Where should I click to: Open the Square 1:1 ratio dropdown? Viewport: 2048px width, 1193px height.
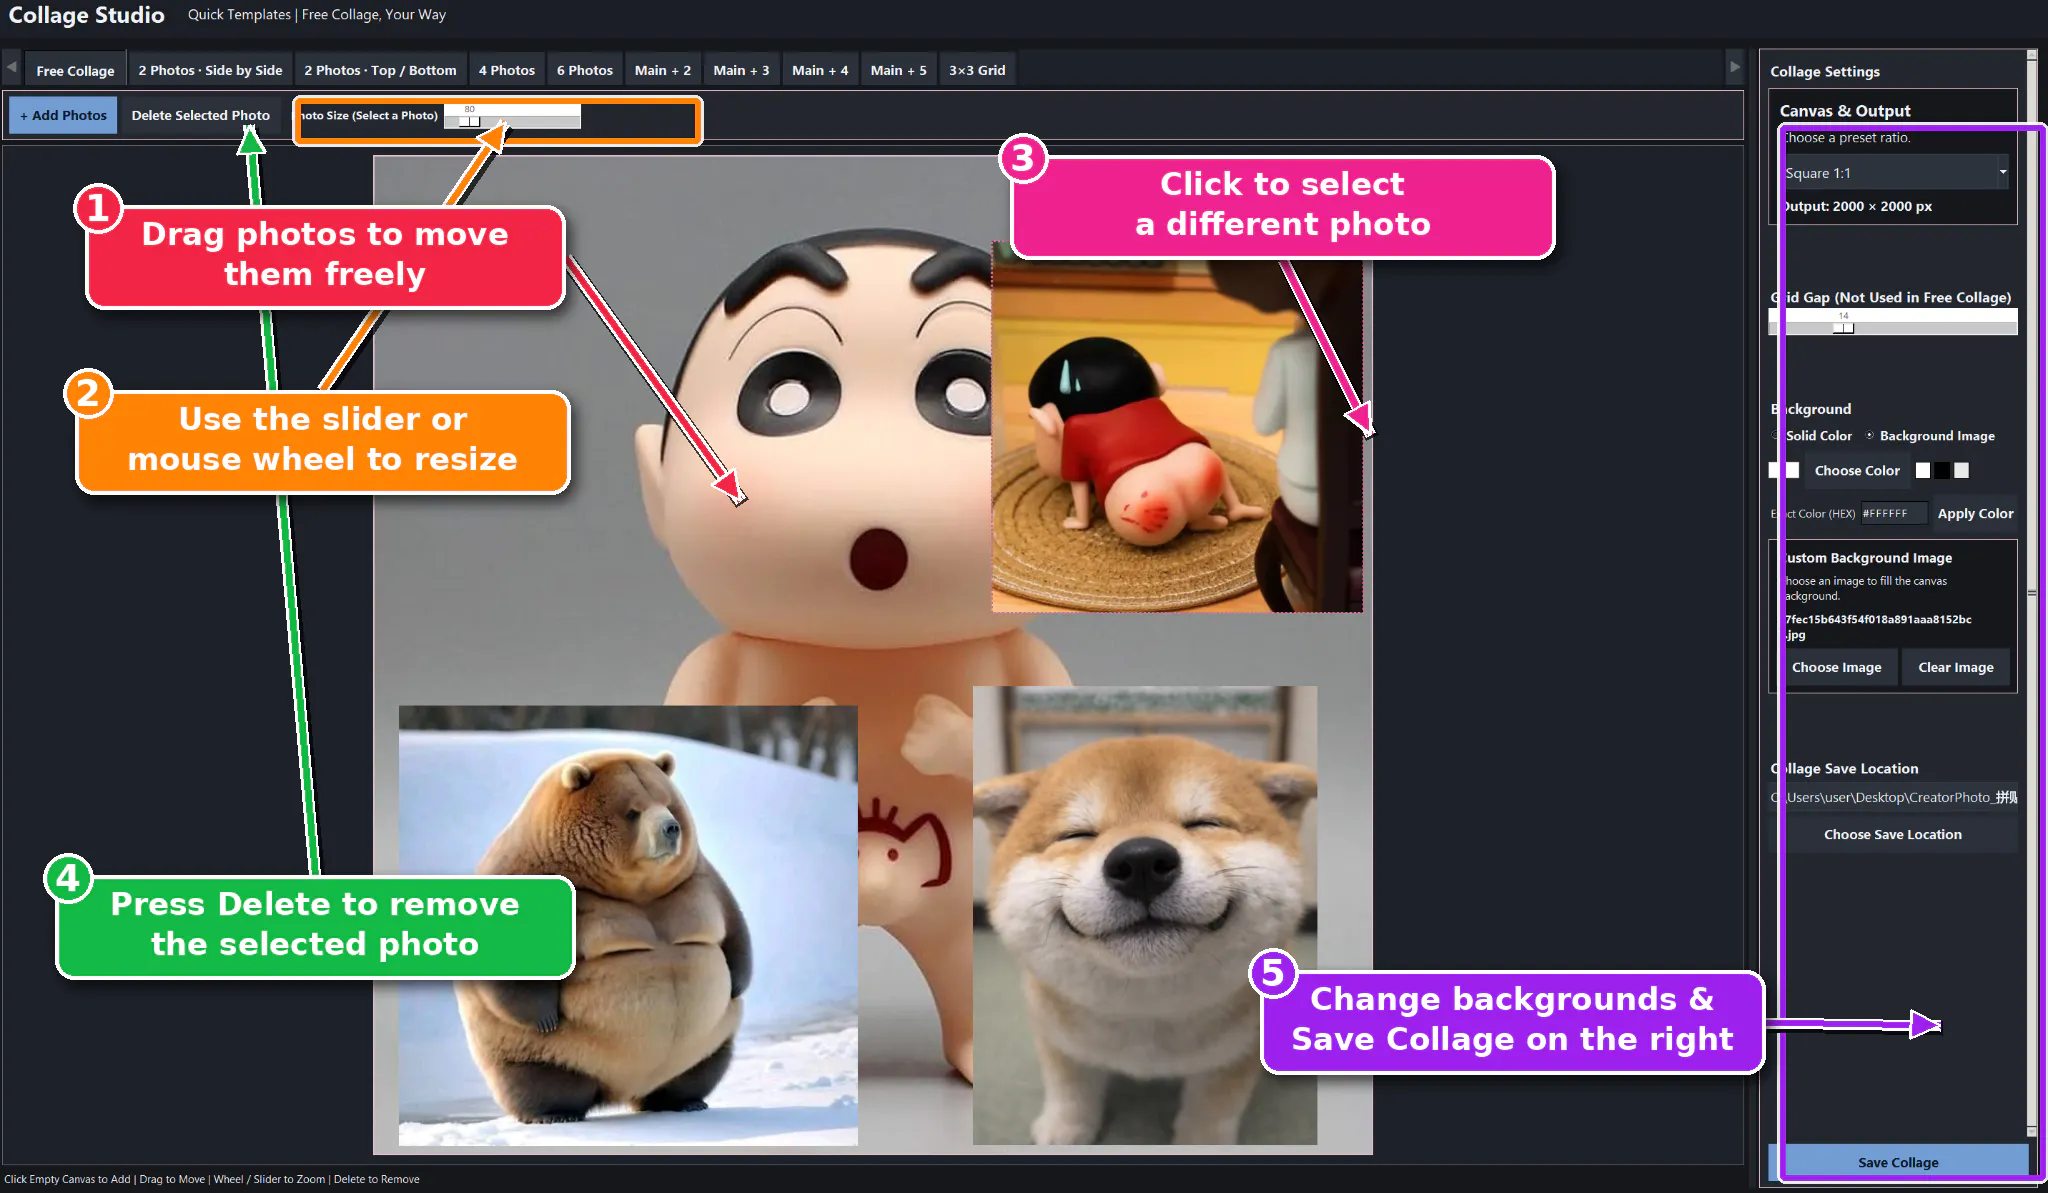point(1895,173)
